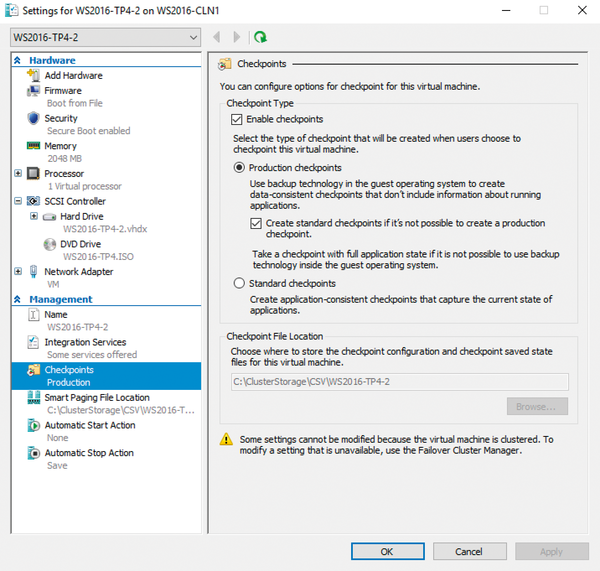
Task: Select the Production checkpoints radio button
Action: click(x=239, y=168)
